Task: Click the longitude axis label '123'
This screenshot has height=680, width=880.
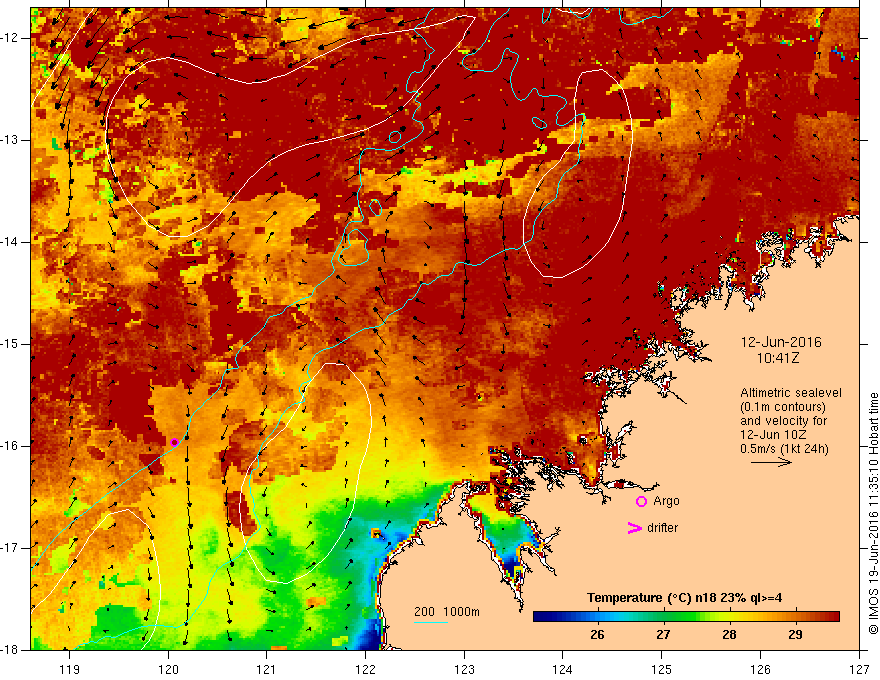Action: 464,669
